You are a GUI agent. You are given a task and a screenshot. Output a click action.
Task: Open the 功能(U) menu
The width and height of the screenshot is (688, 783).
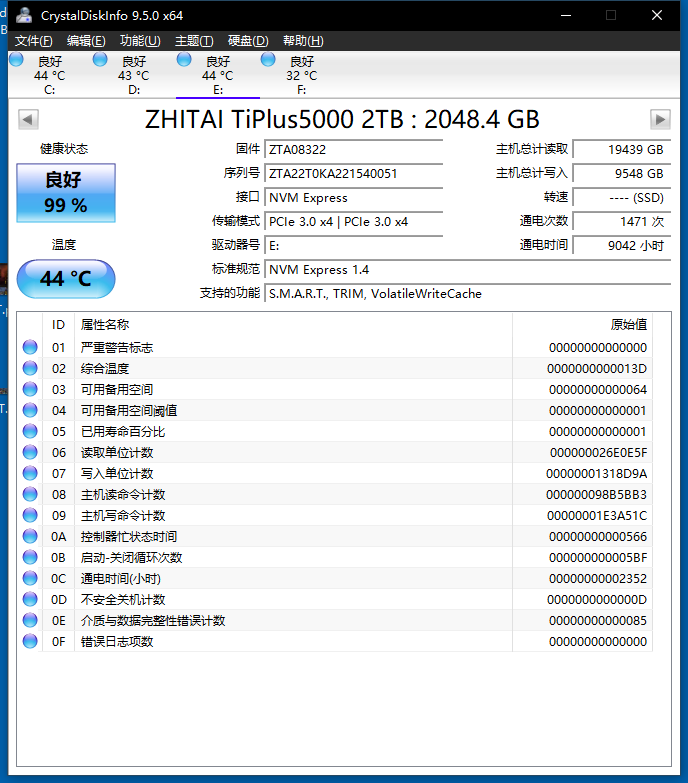(x=140, y=40)
